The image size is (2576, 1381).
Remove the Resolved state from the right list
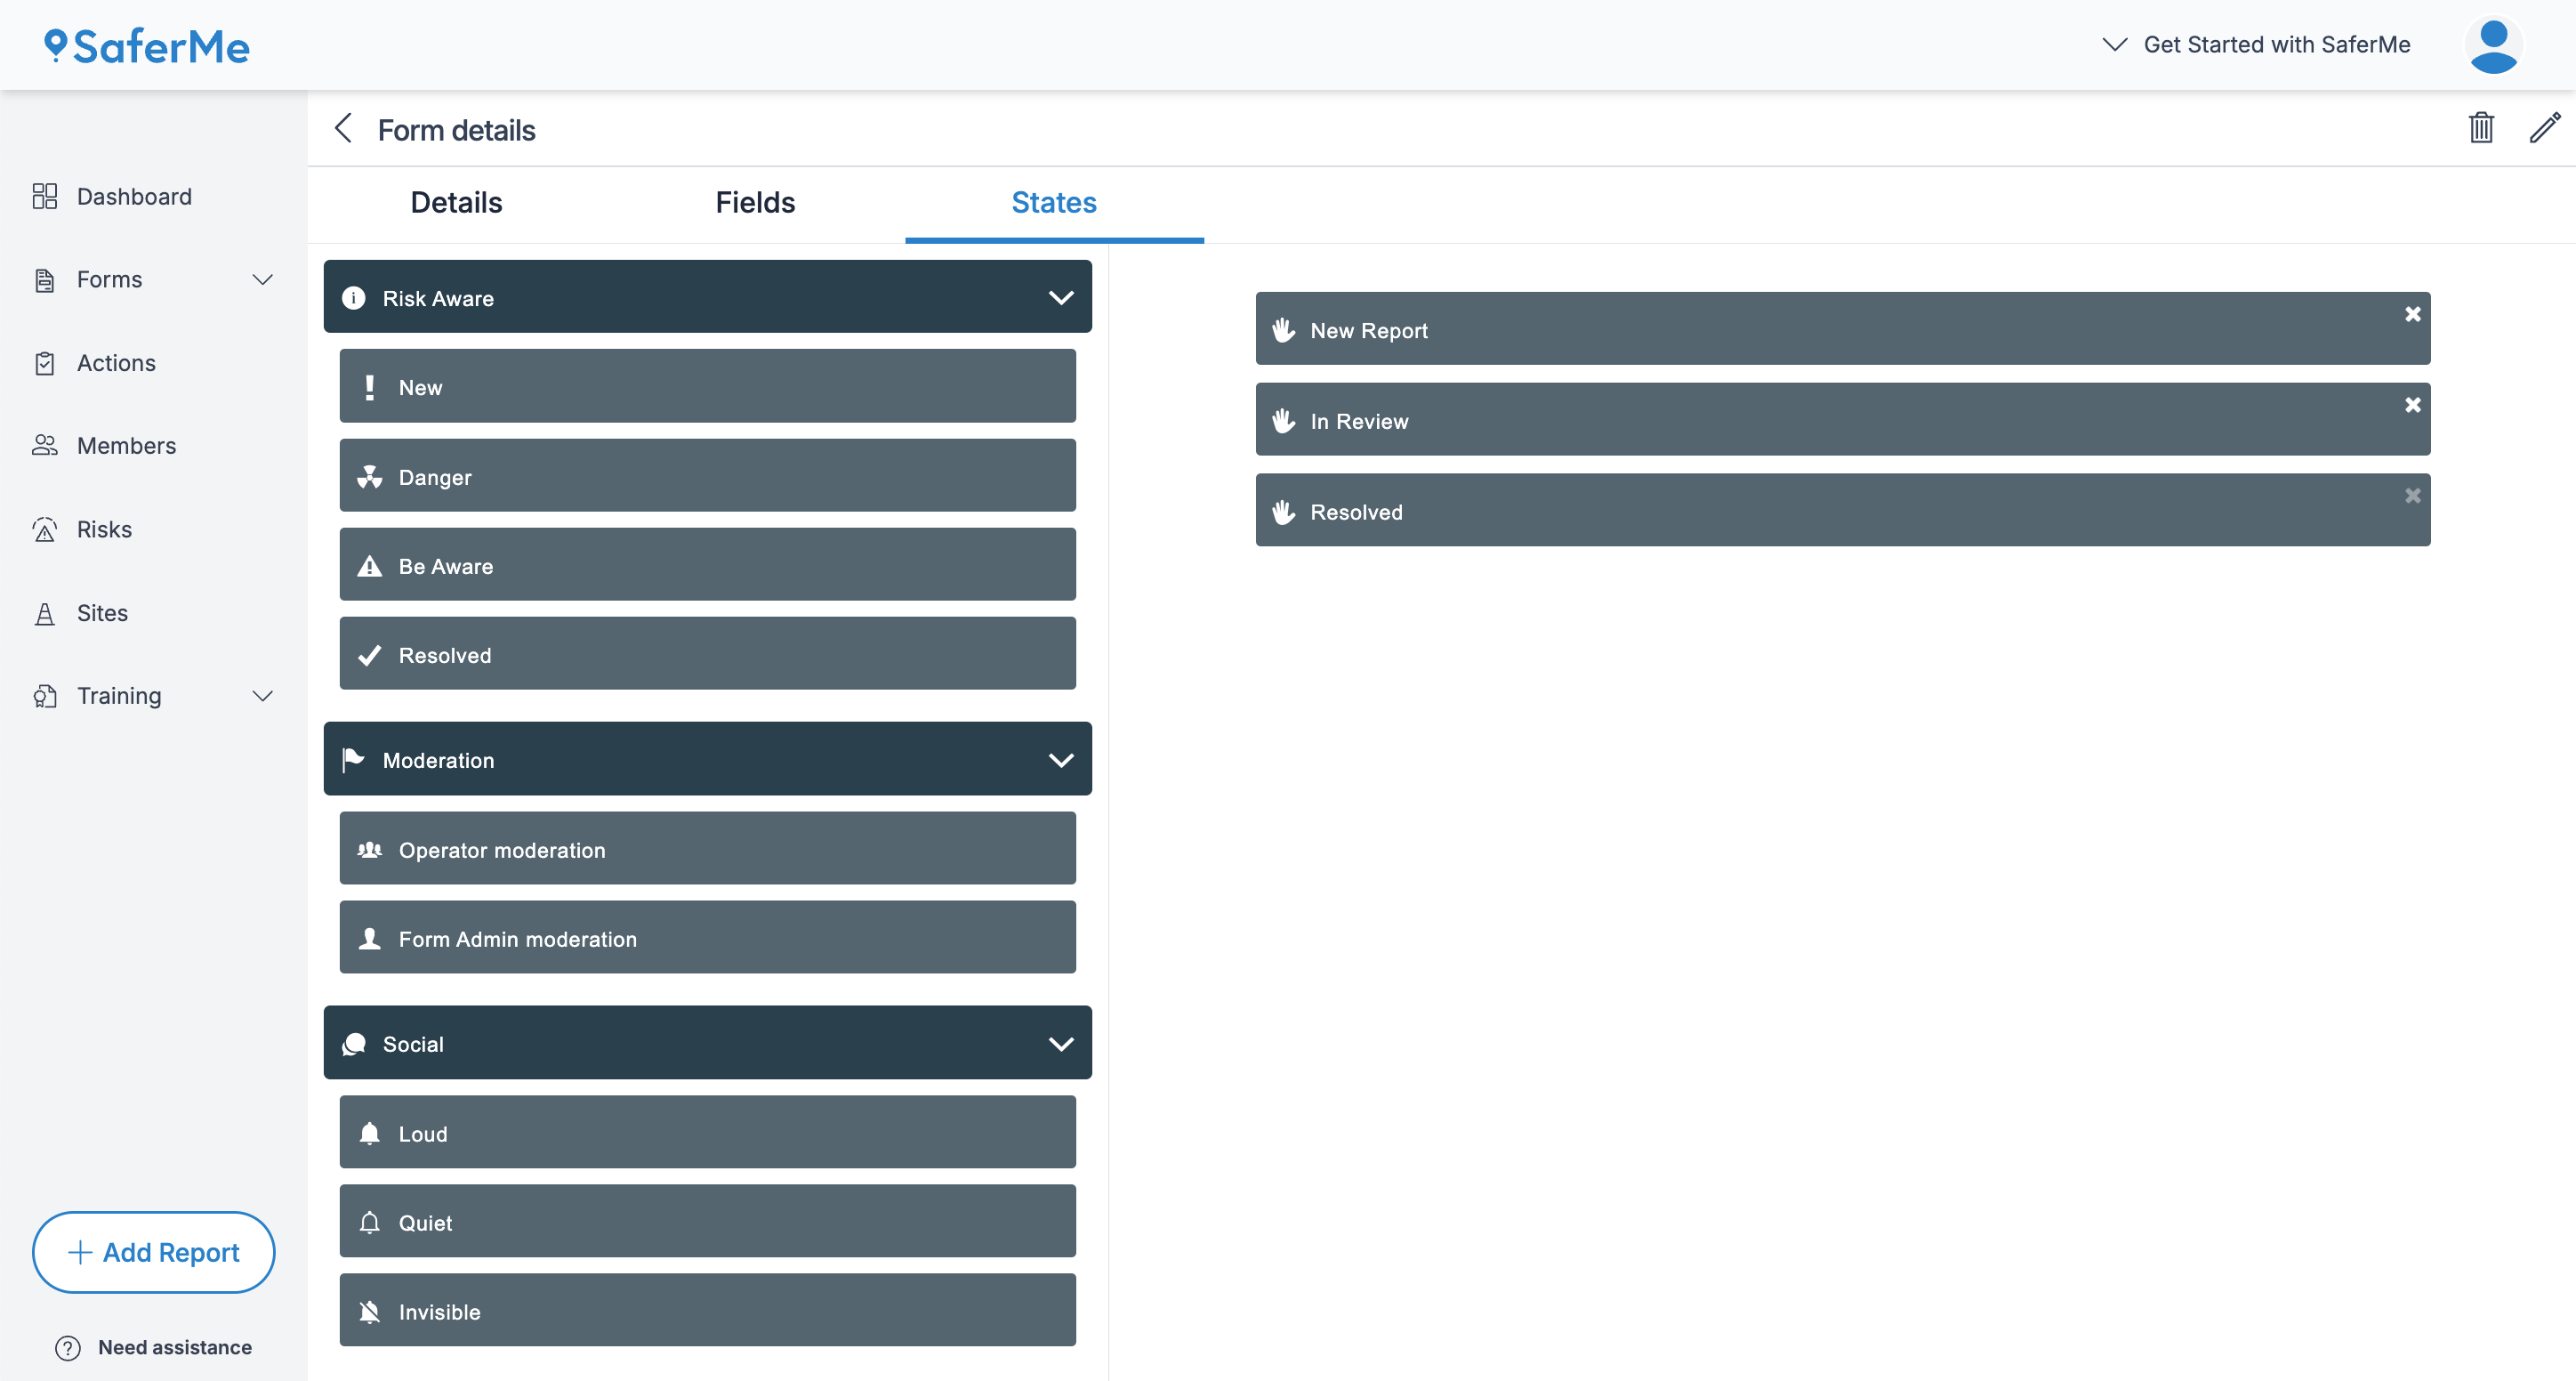(x=2412, y=496)
